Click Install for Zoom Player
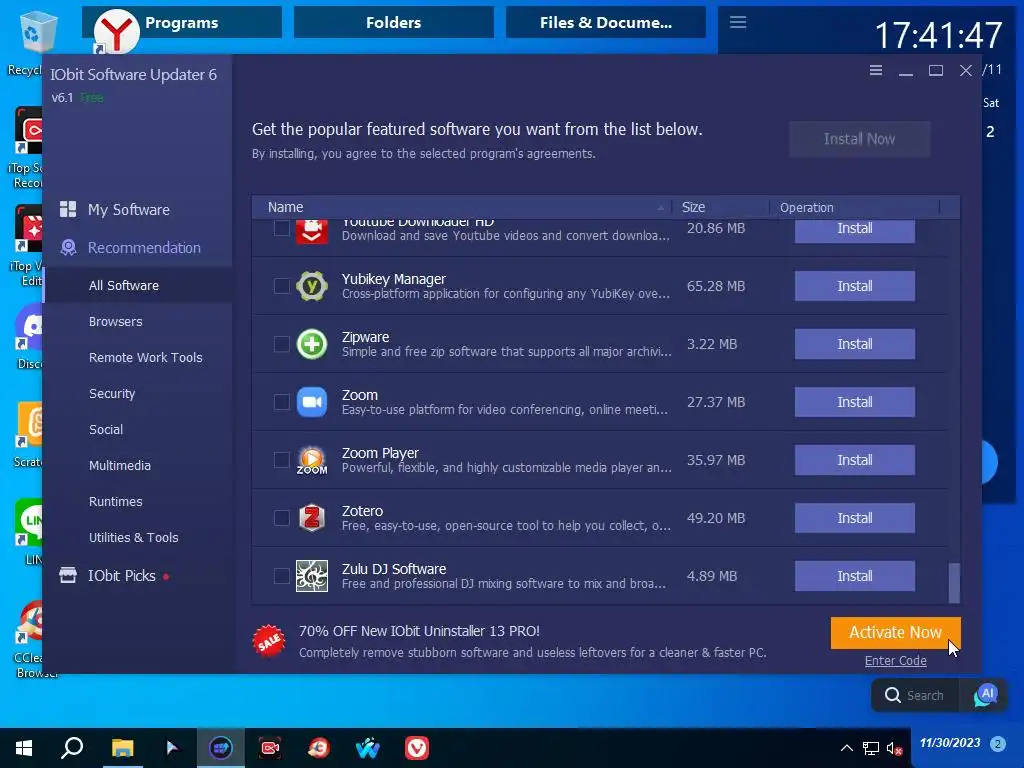The image size is (1024, 768). (x=854, y=460)
